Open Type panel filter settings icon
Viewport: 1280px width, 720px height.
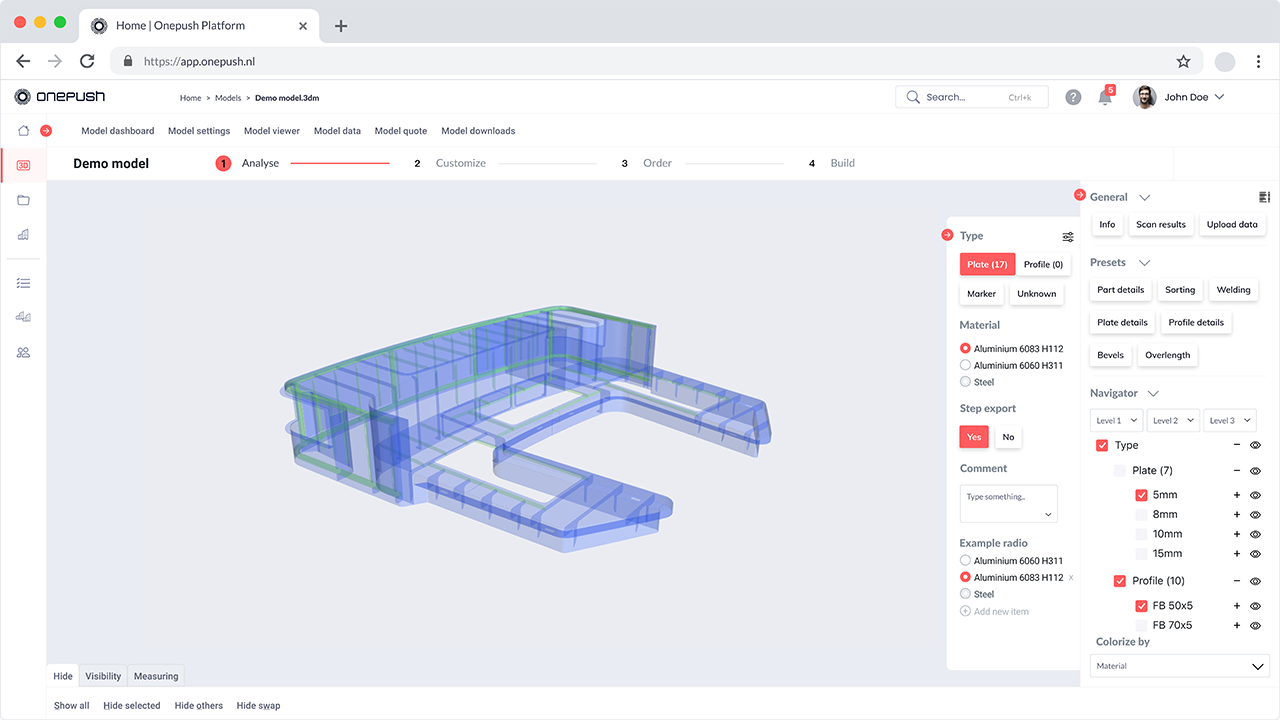click(x=1068, y=237)
